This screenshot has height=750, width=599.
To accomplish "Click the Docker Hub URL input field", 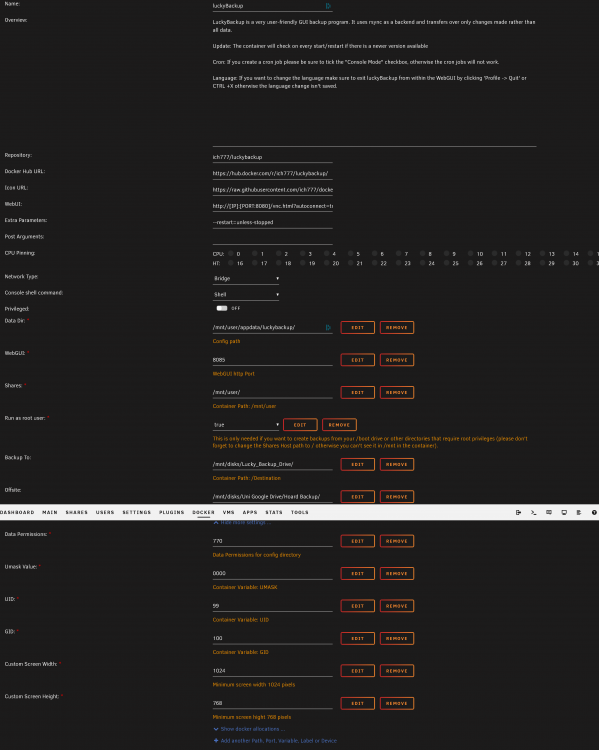I will pos(272,173).
